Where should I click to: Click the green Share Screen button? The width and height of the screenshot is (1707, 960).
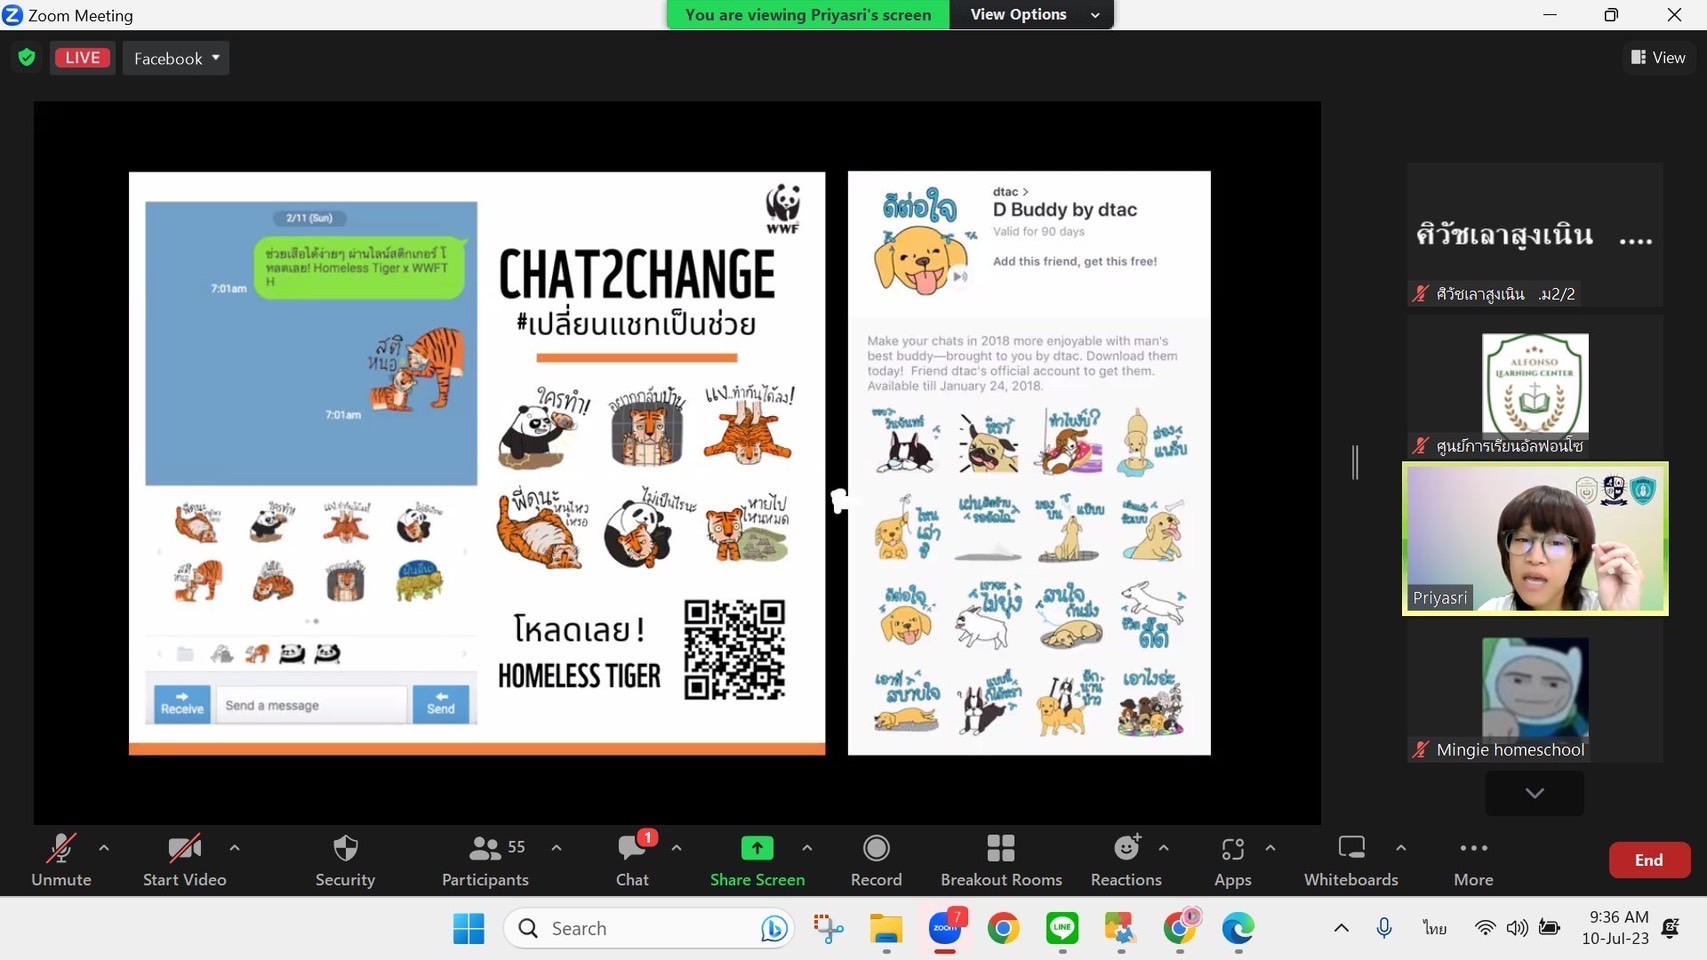(x=757, y=860)
